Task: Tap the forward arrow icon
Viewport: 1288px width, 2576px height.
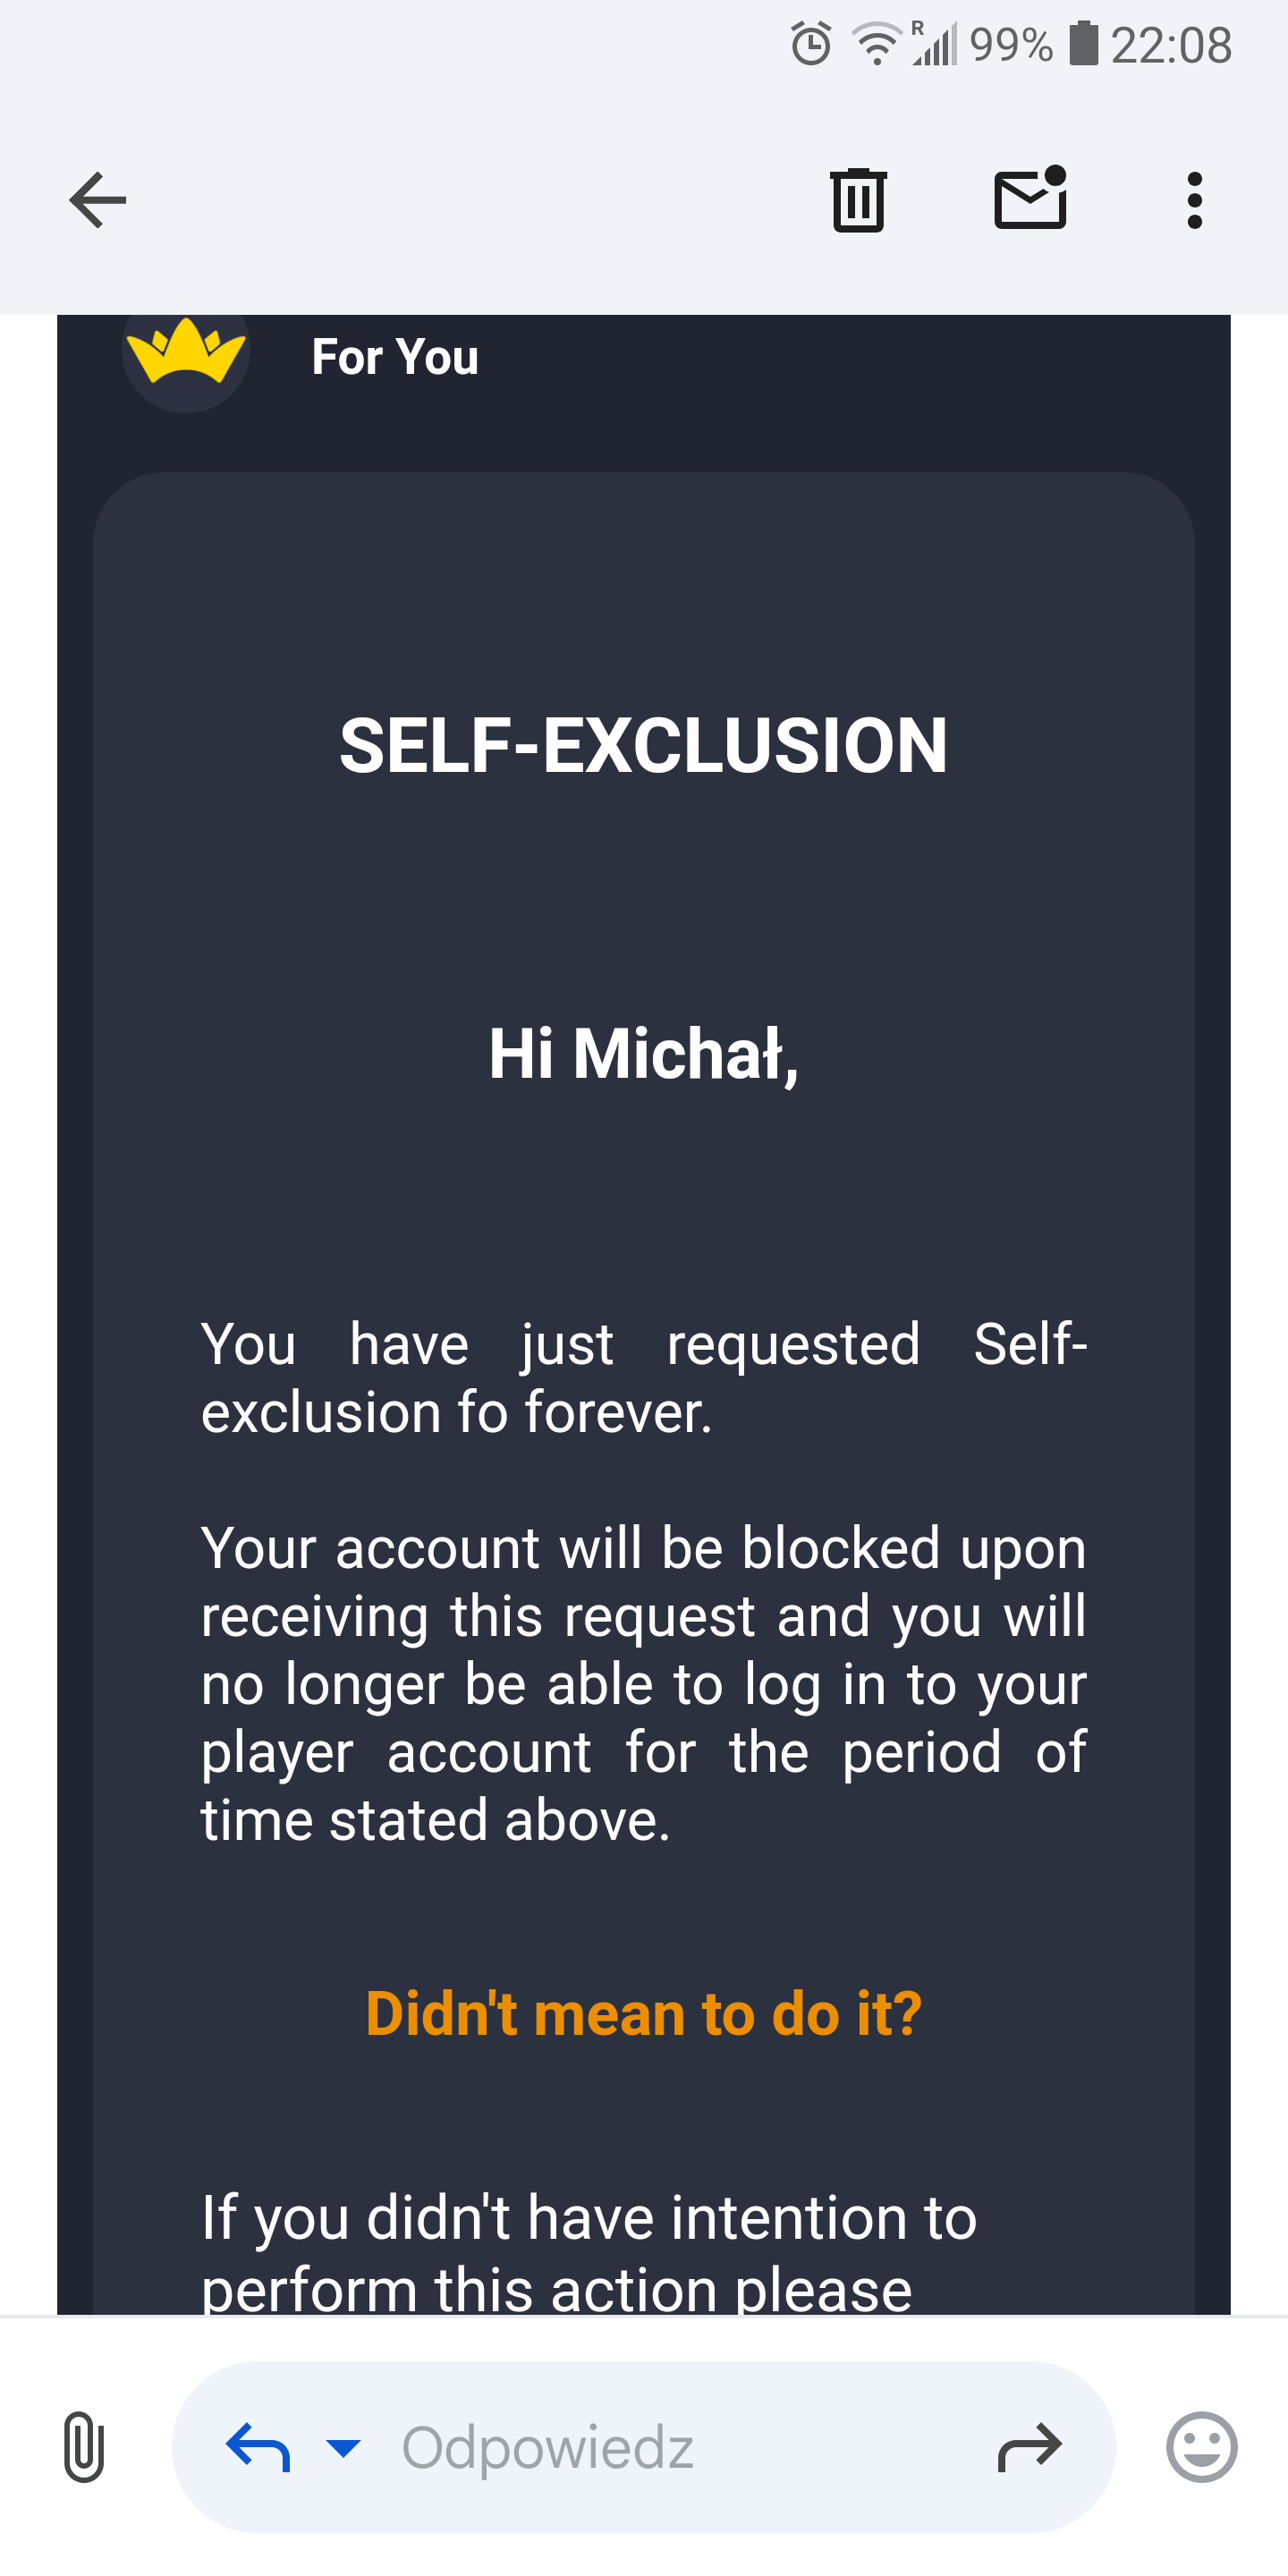Action: (x=1029, y=2446)
